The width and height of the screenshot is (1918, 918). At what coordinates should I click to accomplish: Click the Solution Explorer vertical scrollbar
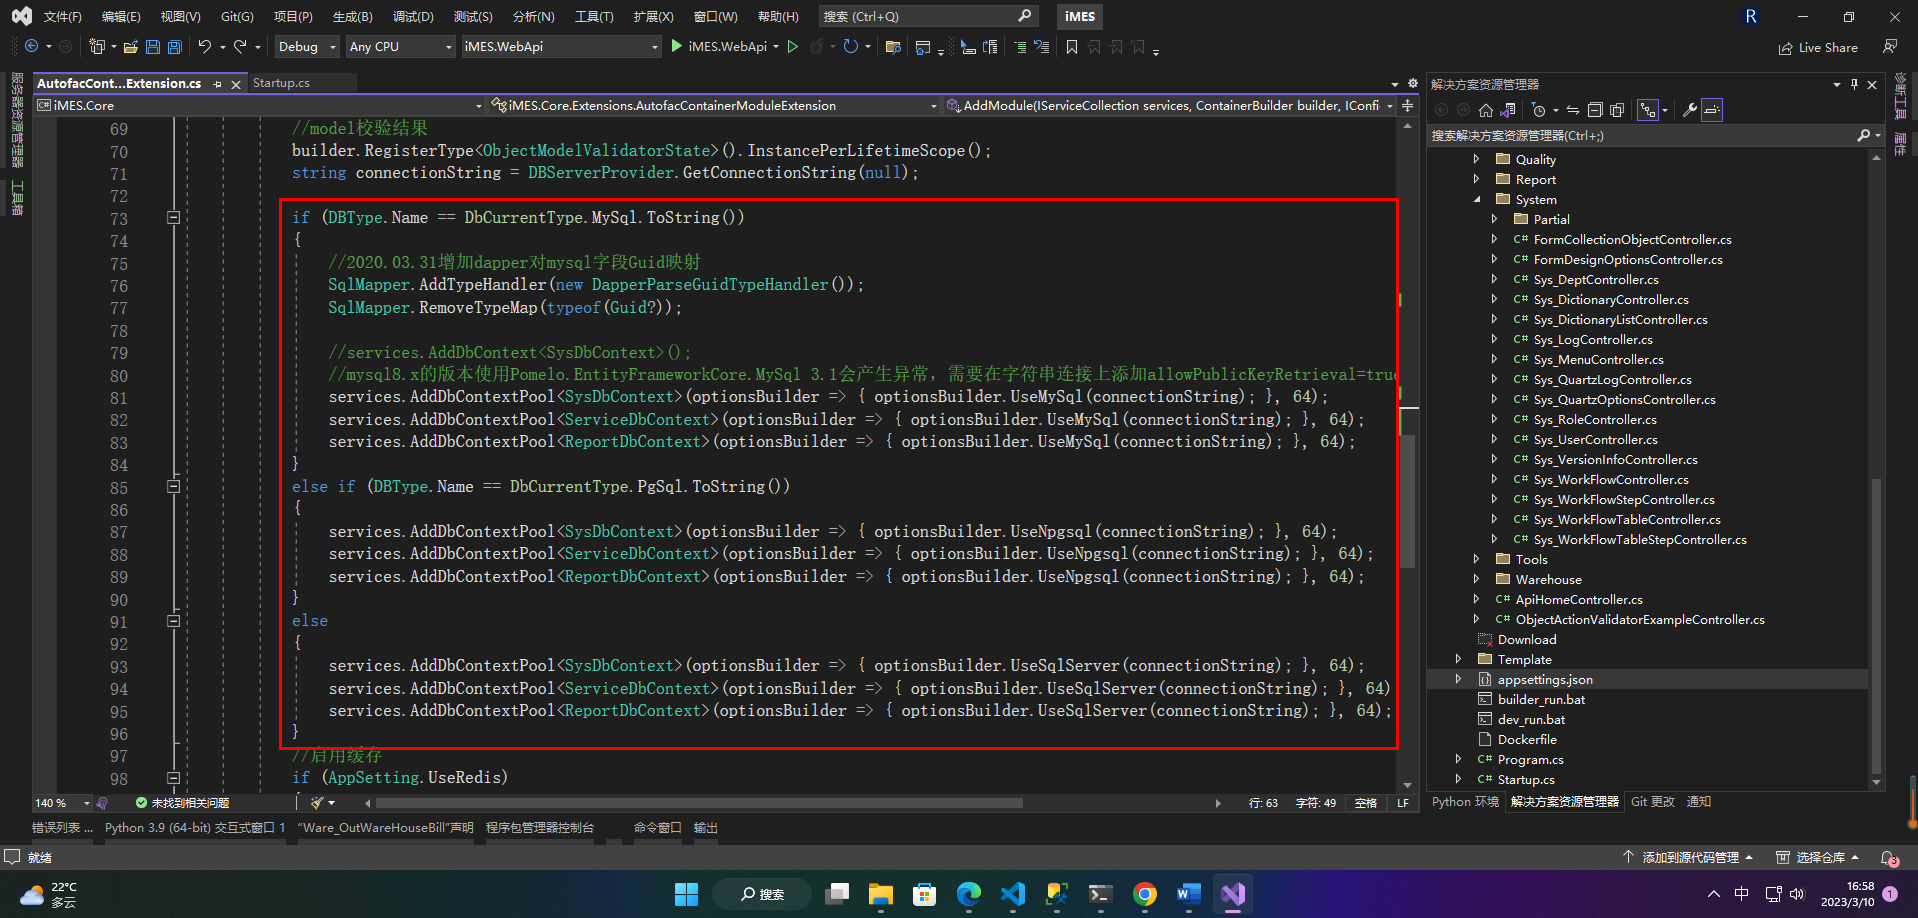tap(1876, 625)
